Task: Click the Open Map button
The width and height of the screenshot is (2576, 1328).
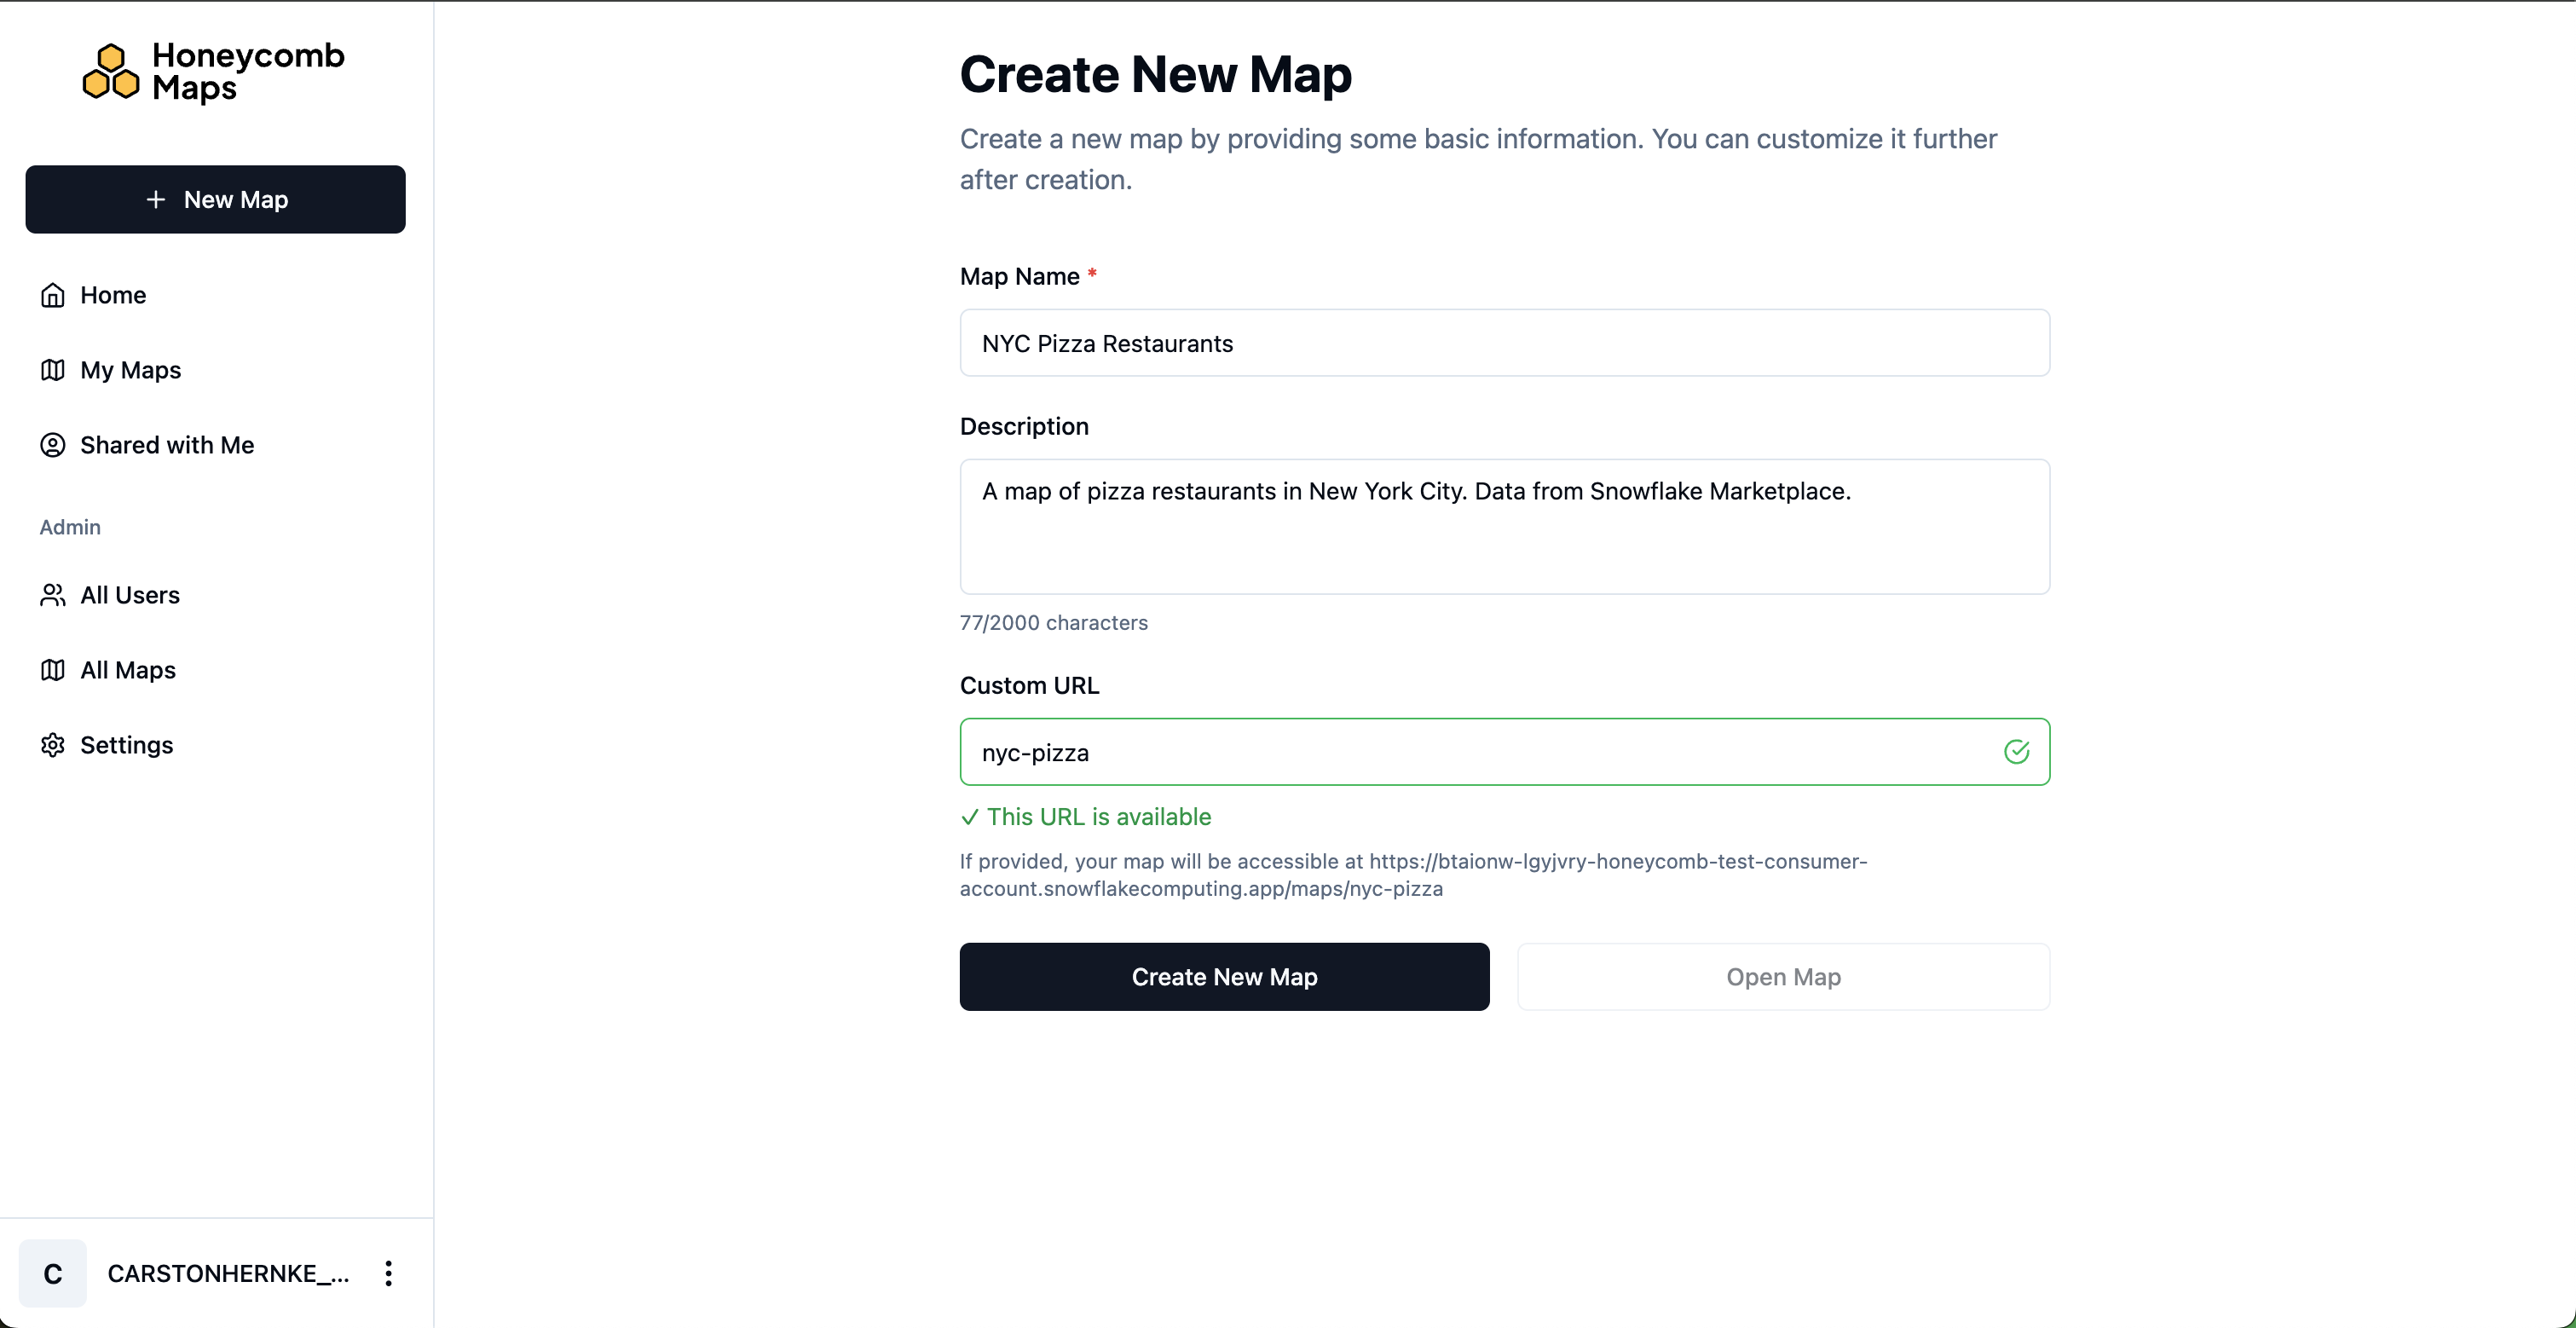Action: tap(1783, 977)
